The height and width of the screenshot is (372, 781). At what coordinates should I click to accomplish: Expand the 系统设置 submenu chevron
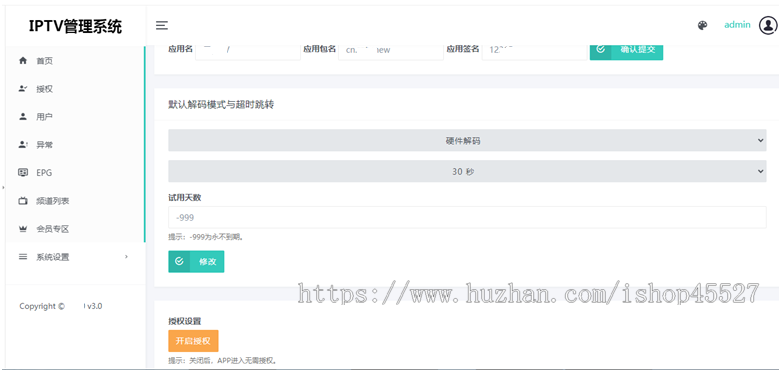click(x=126, y=257)
